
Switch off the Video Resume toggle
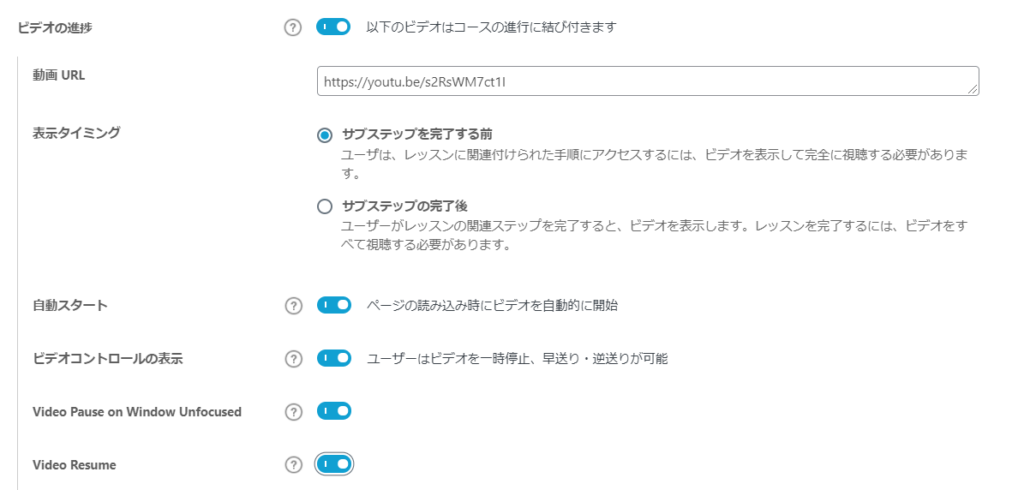334,464
